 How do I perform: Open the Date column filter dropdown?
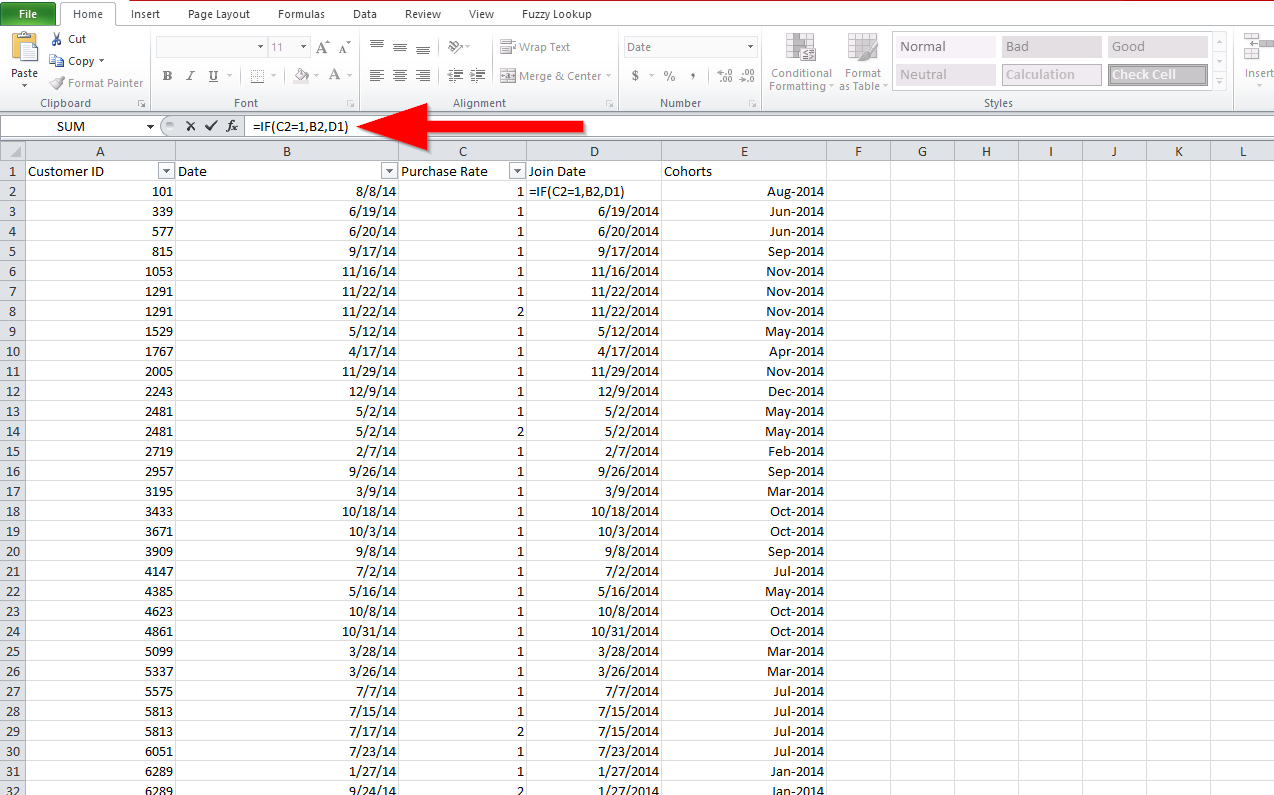389,171
